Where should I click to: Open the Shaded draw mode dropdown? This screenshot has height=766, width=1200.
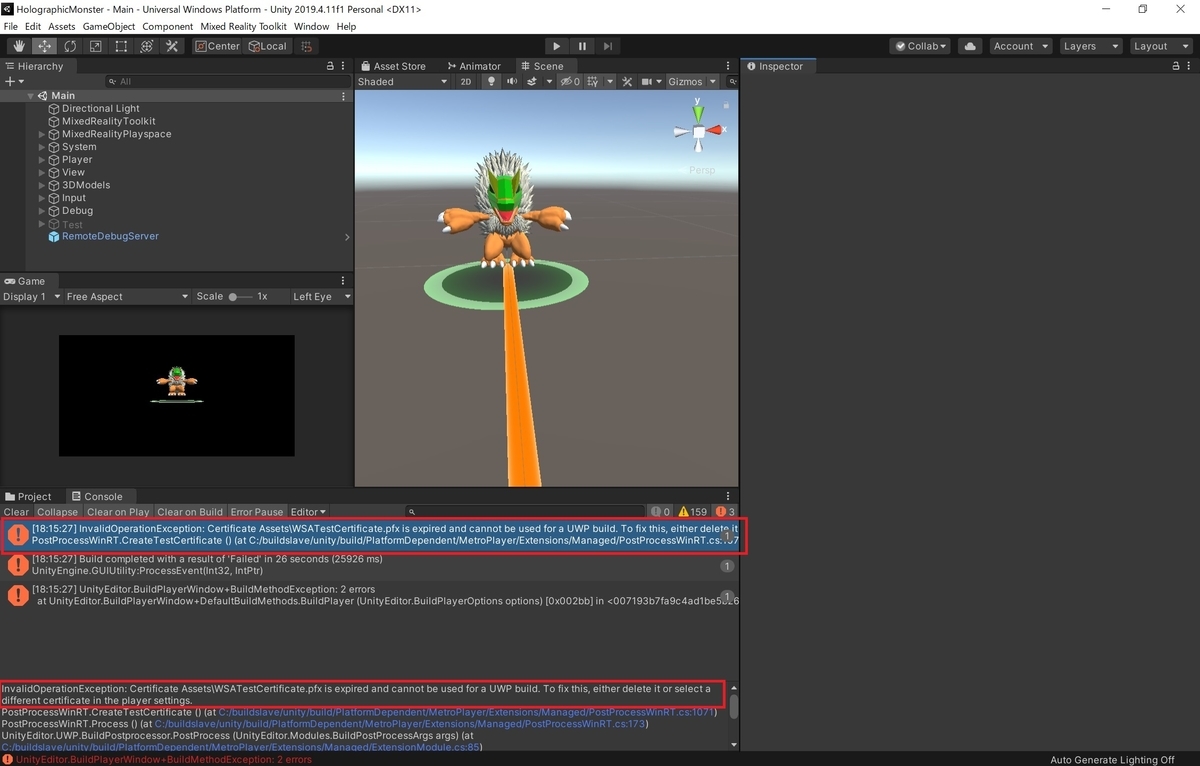point(402,82)
